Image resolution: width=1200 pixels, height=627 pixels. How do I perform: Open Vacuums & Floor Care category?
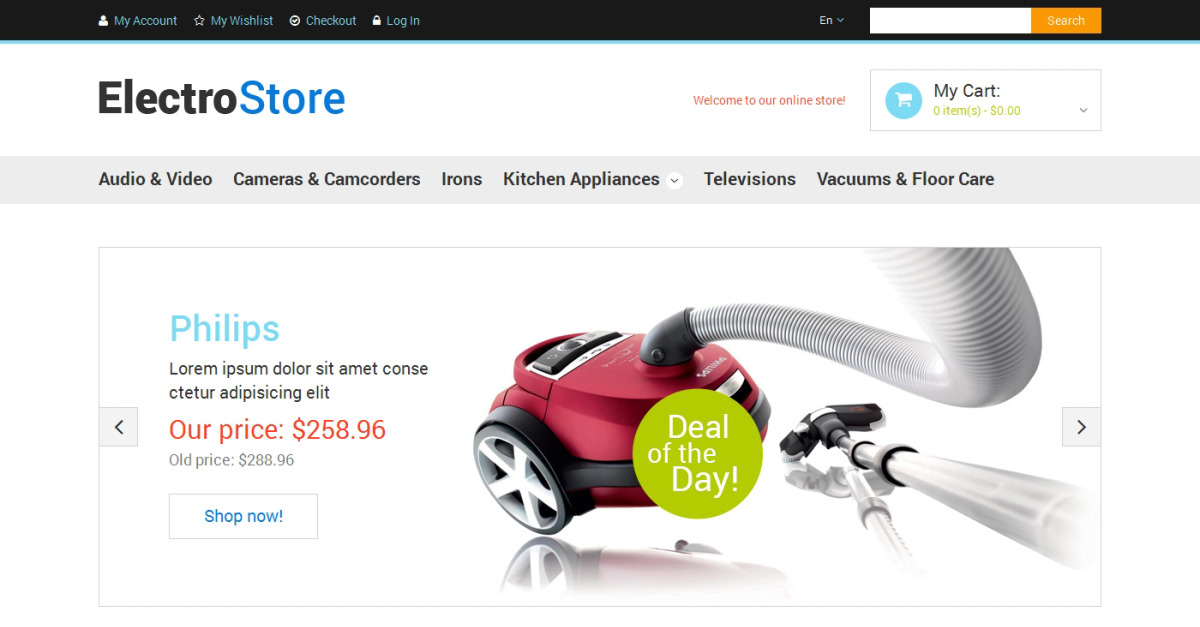coord(905,179)
